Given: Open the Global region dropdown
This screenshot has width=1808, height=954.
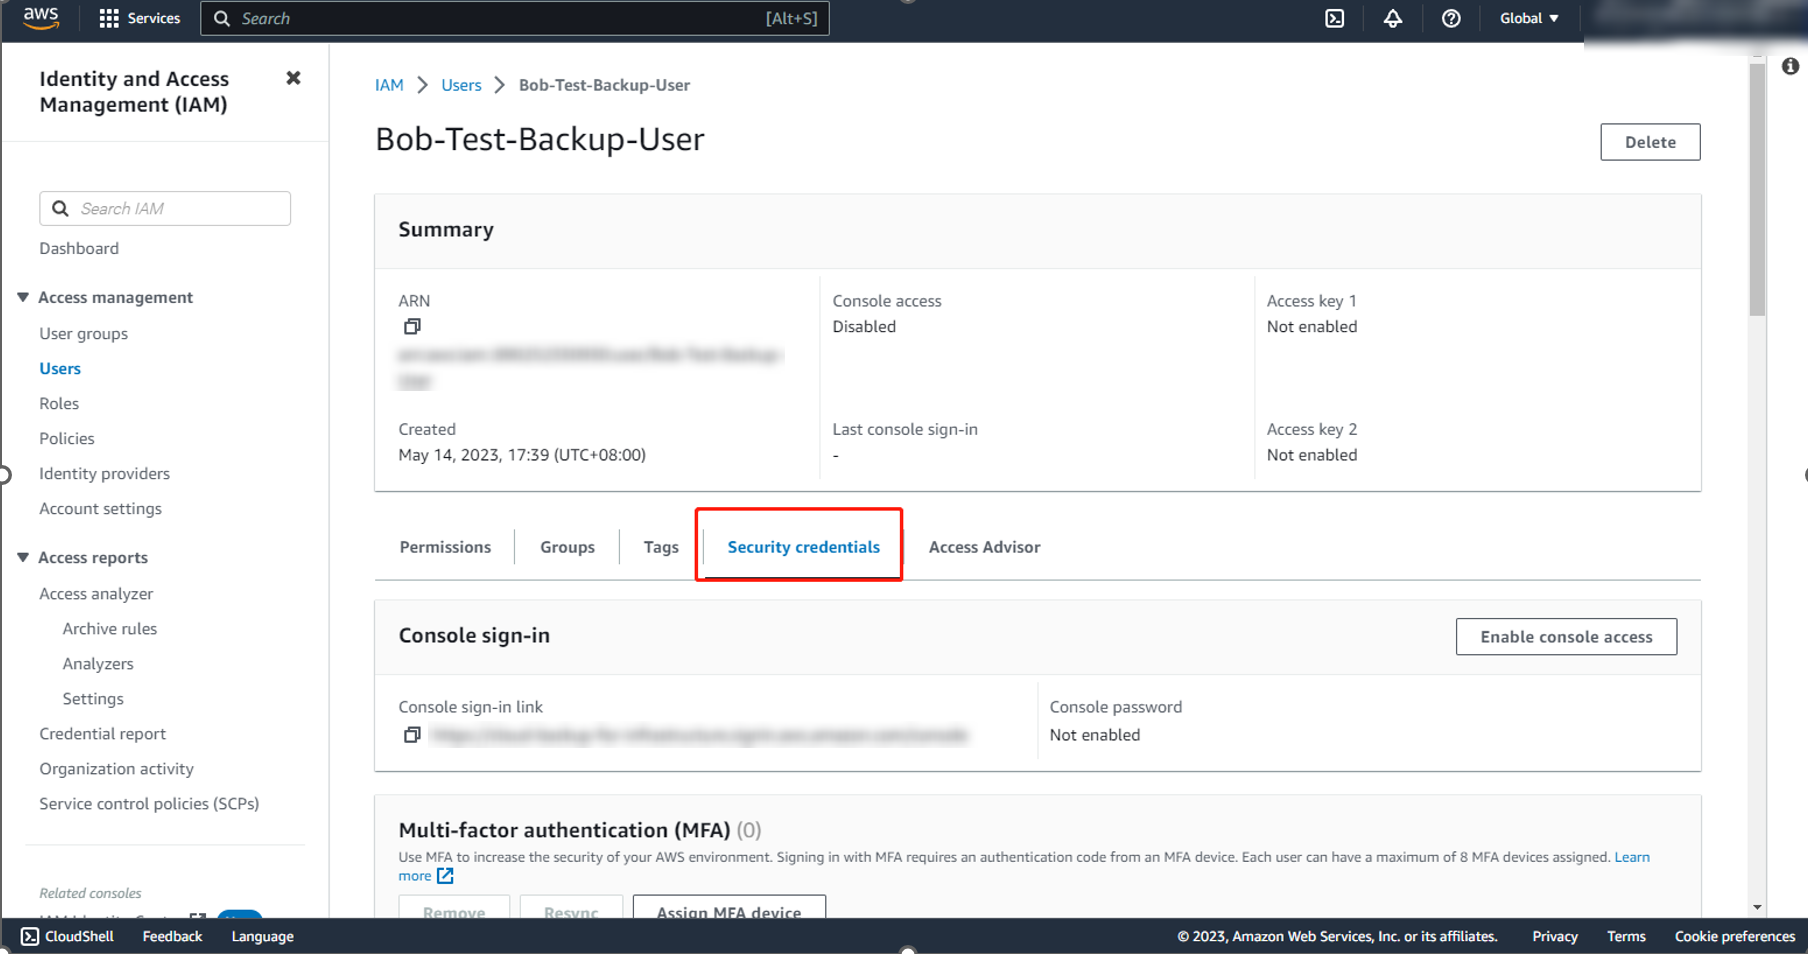Looking at the screenshot, I should [x=1527, y=18].
